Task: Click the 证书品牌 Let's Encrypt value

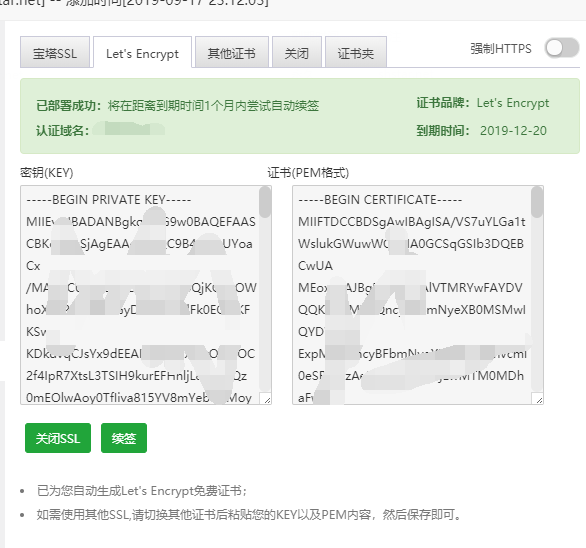Action: 513,102
